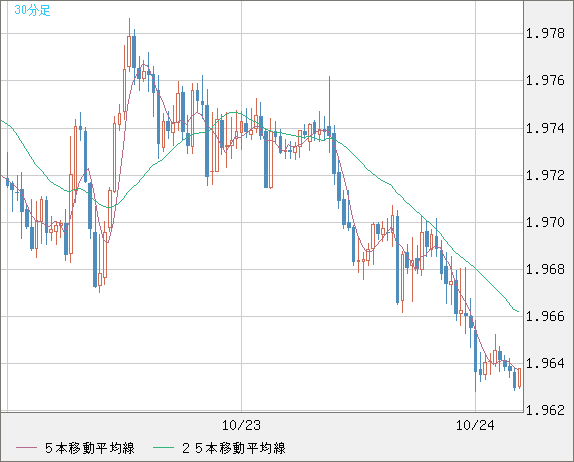574x462 pixels.
Task: Click the 25本移動平均線 legend text
Action: [x=234, y=448]
